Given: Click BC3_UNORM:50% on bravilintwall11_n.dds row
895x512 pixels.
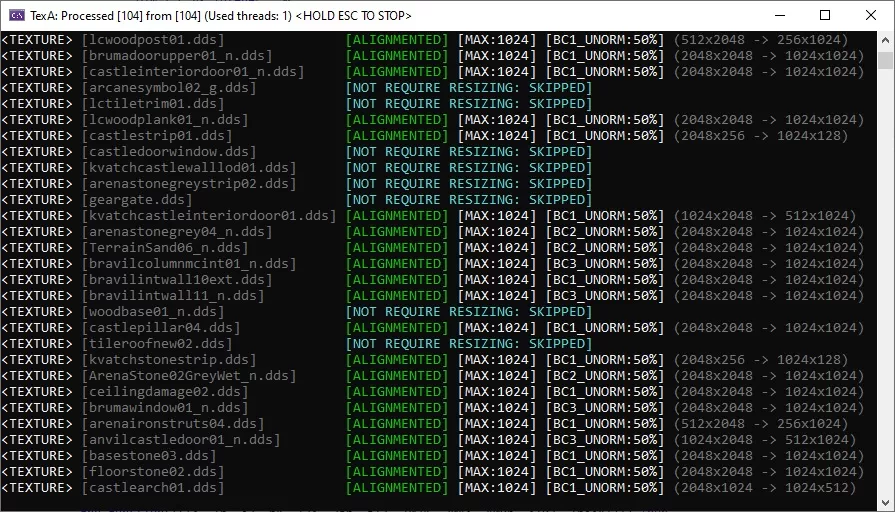Looking at the screenshot, I should click(605, 296).
